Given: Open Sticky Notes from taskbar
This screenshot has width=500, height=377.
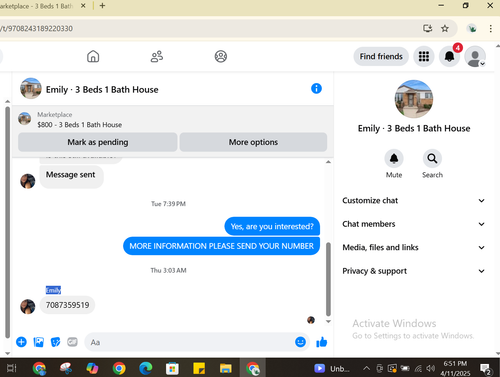Looking at the screenshot, I should (x=199, y=368).
